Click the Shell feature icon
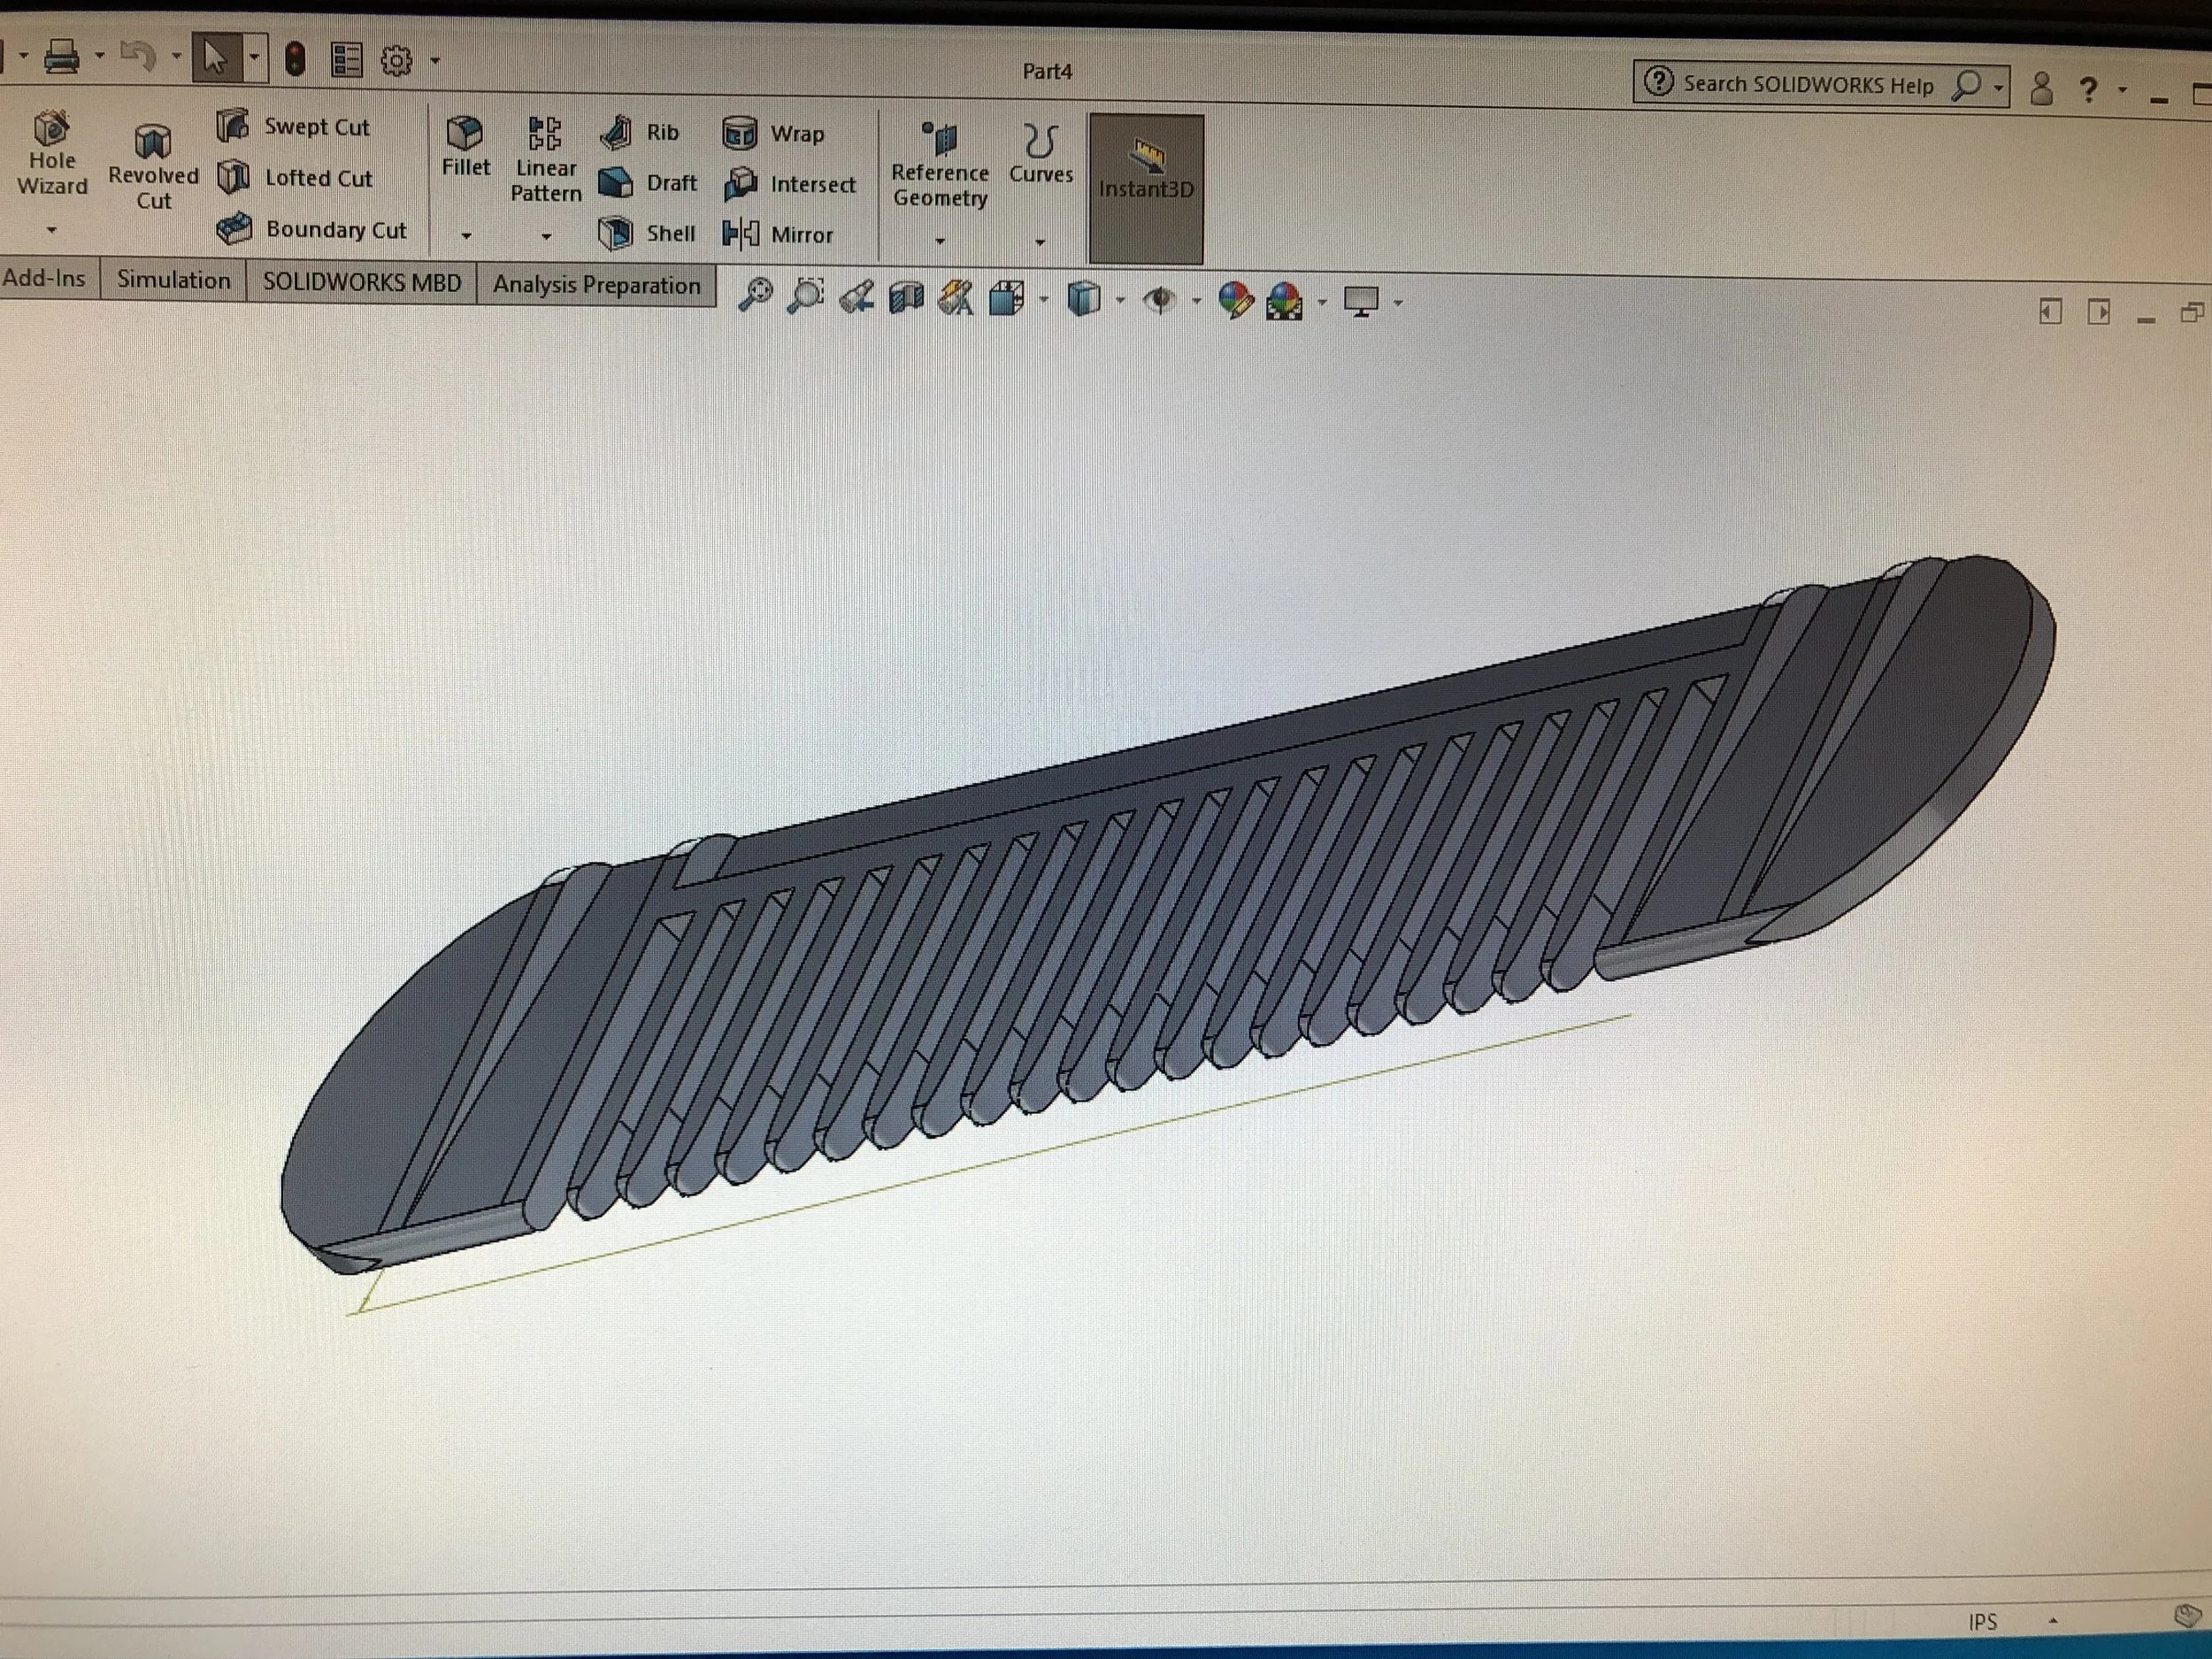The height and width of the screenshot is (1659, 2212). tap(615, 234)
